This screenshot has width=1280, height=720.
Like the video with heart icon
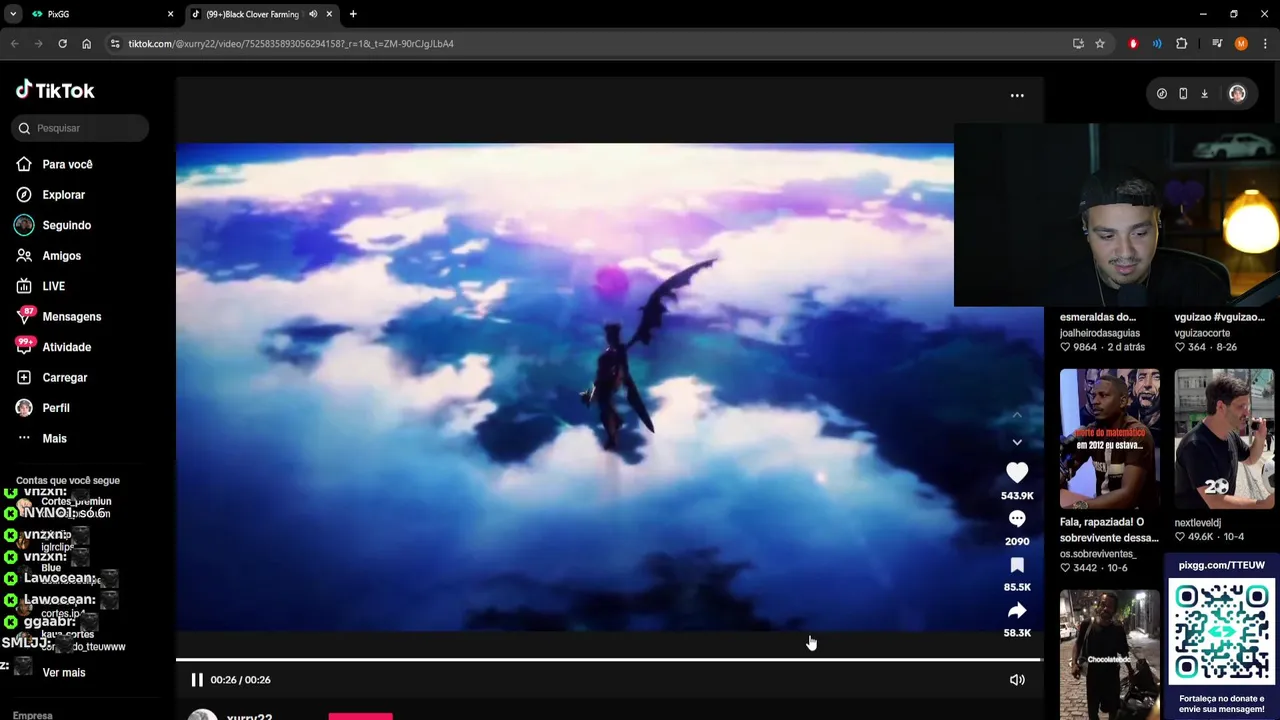tap(1017, 472)
